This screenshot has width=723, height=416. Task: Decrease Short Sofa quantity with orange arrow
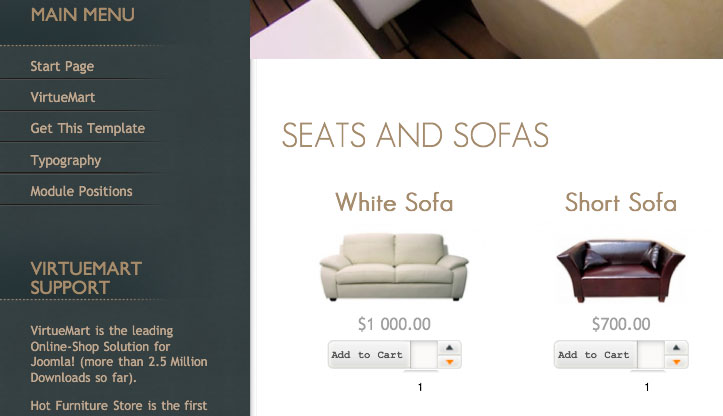click(x=676, y=362)
